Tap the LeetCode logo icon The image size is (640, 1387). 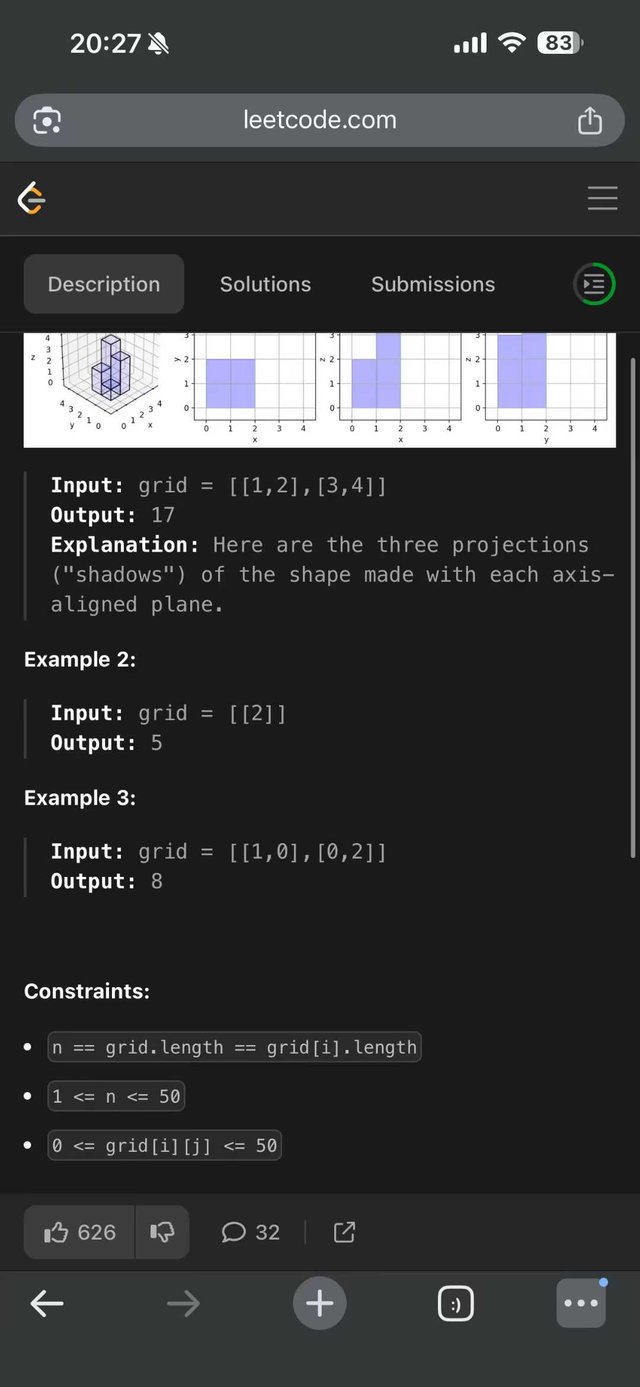(x=32, y=199)
